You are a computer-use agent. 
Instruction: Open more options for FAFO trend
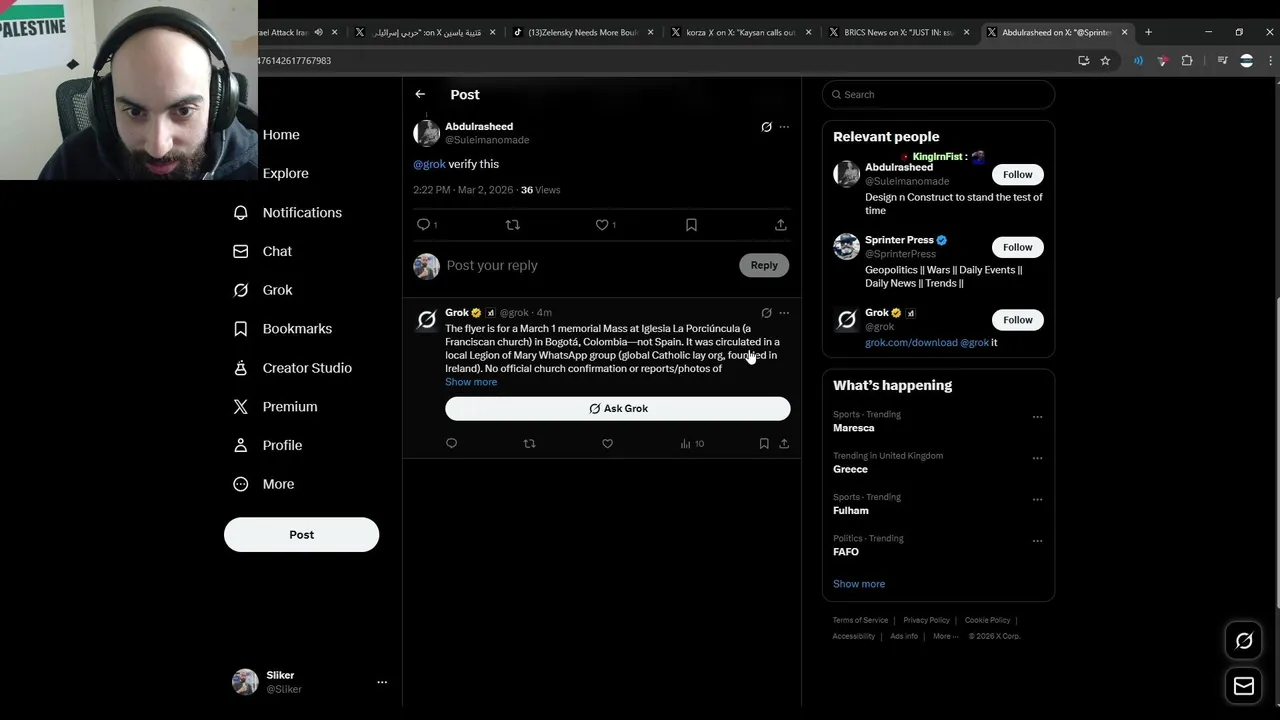pyautogui.click(x=1037, y=541)
